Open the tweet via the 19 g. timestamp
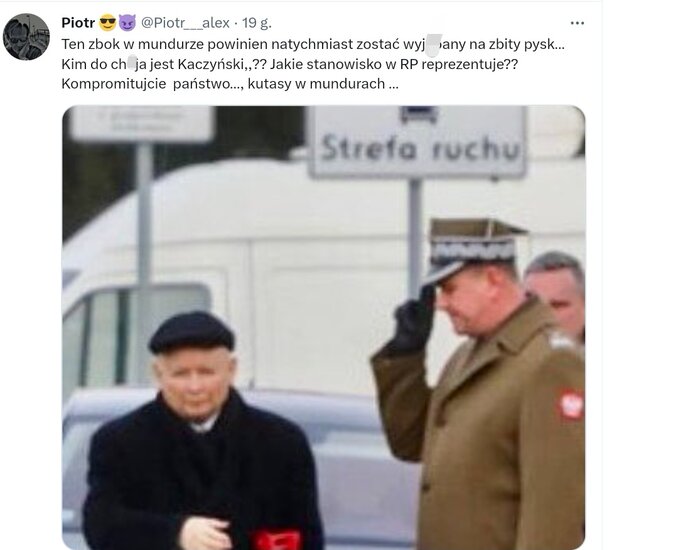Viewport: 678px width, 550px height. (256, 23)
